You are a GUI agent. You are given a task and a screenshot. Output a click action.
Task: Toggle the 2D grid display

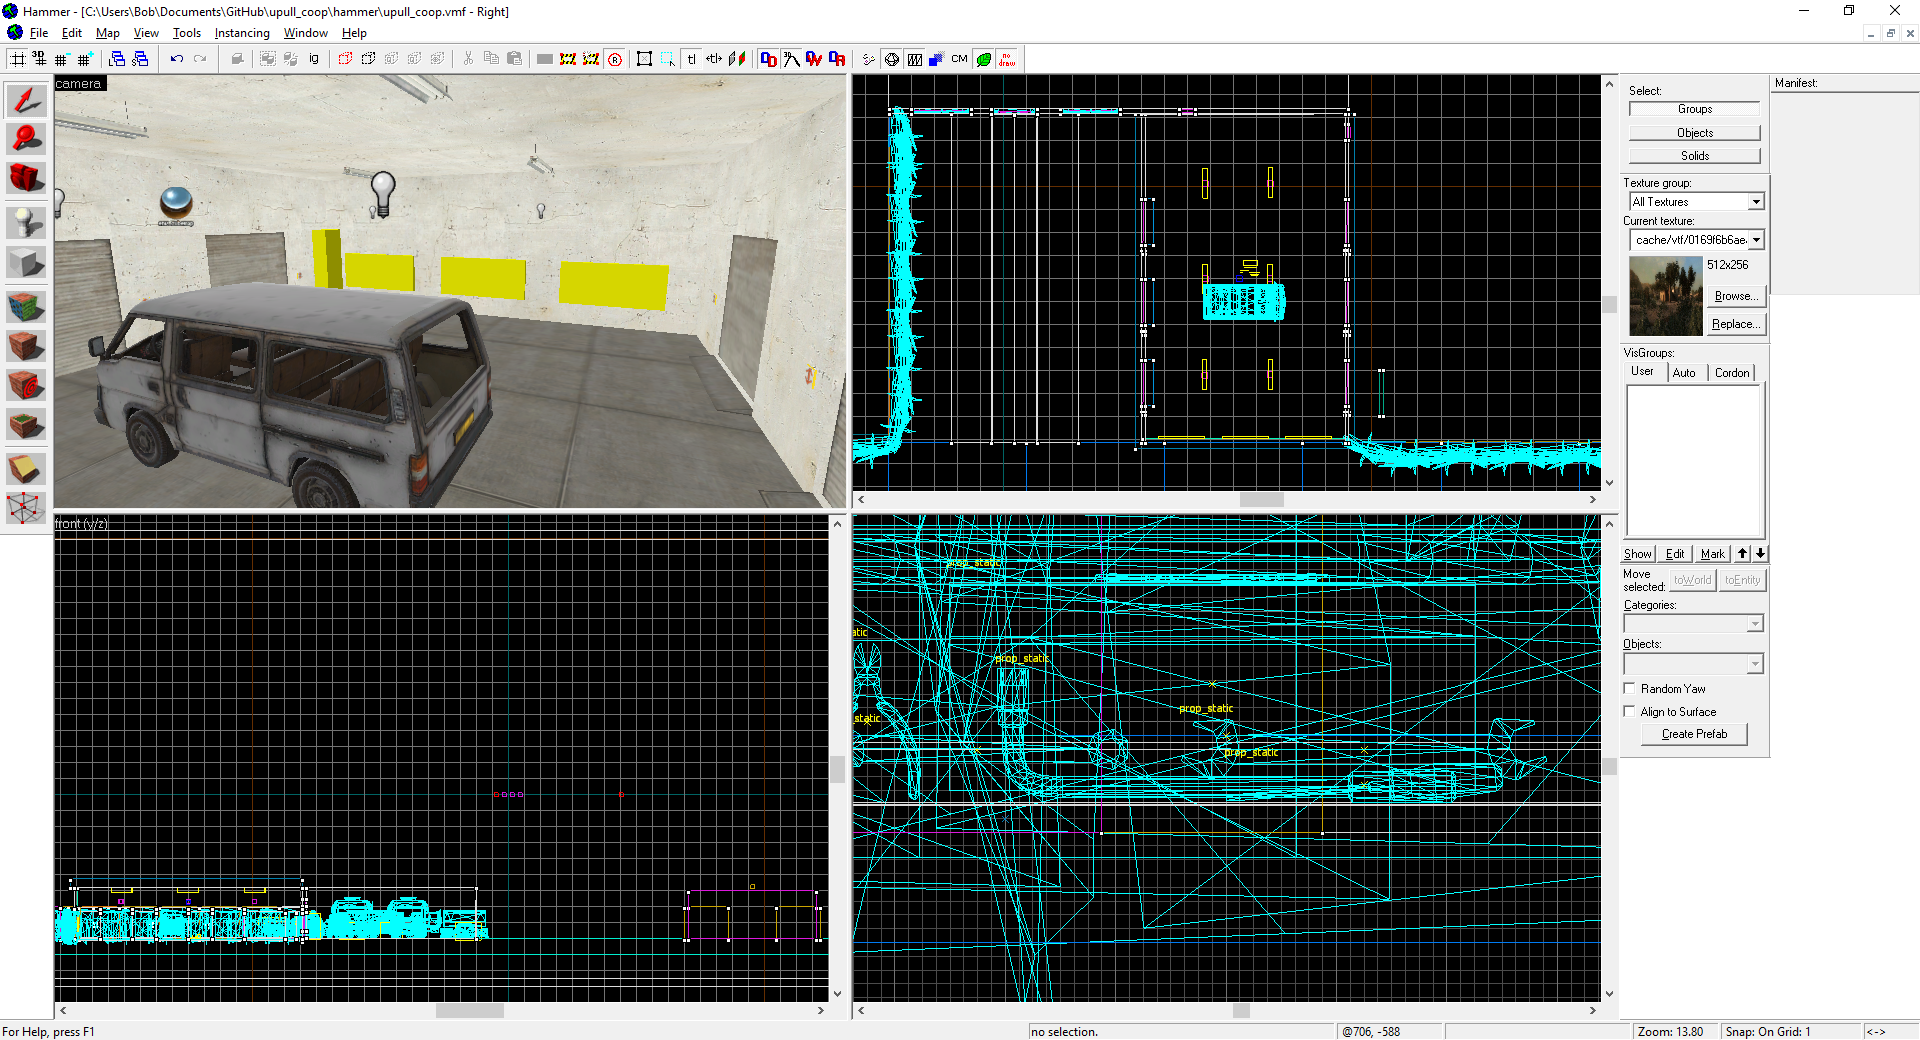coord(18,59)
